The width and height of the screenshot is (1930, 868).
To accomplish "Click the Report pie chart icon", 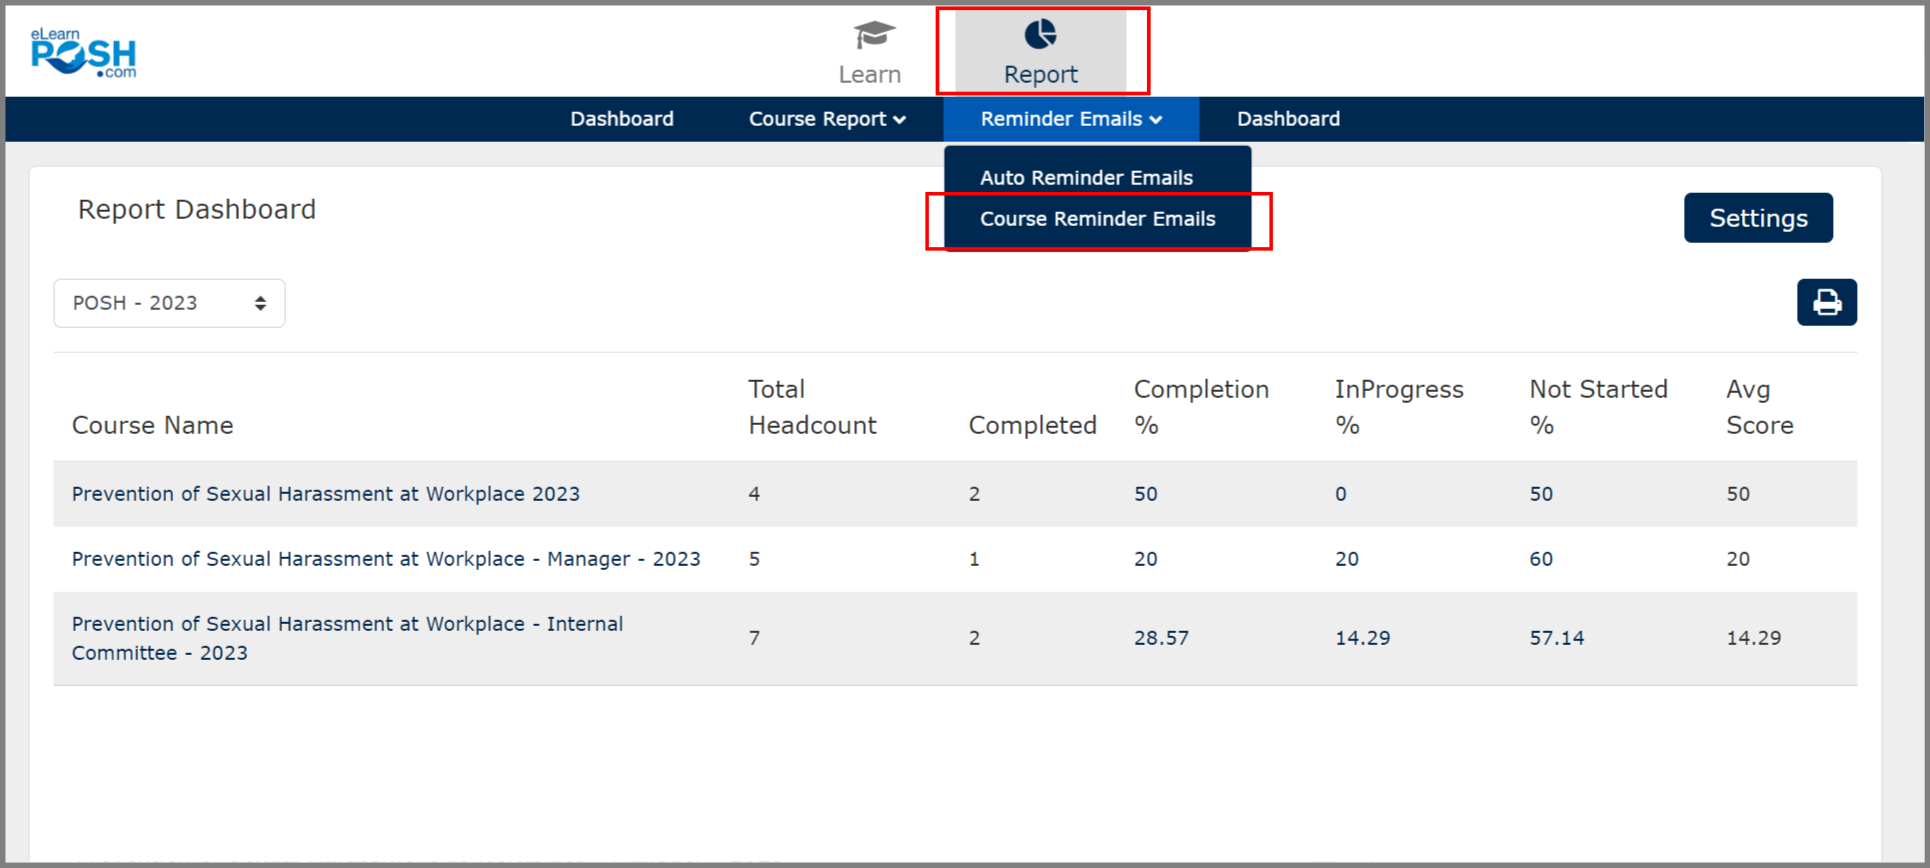I will point(1040,35).
